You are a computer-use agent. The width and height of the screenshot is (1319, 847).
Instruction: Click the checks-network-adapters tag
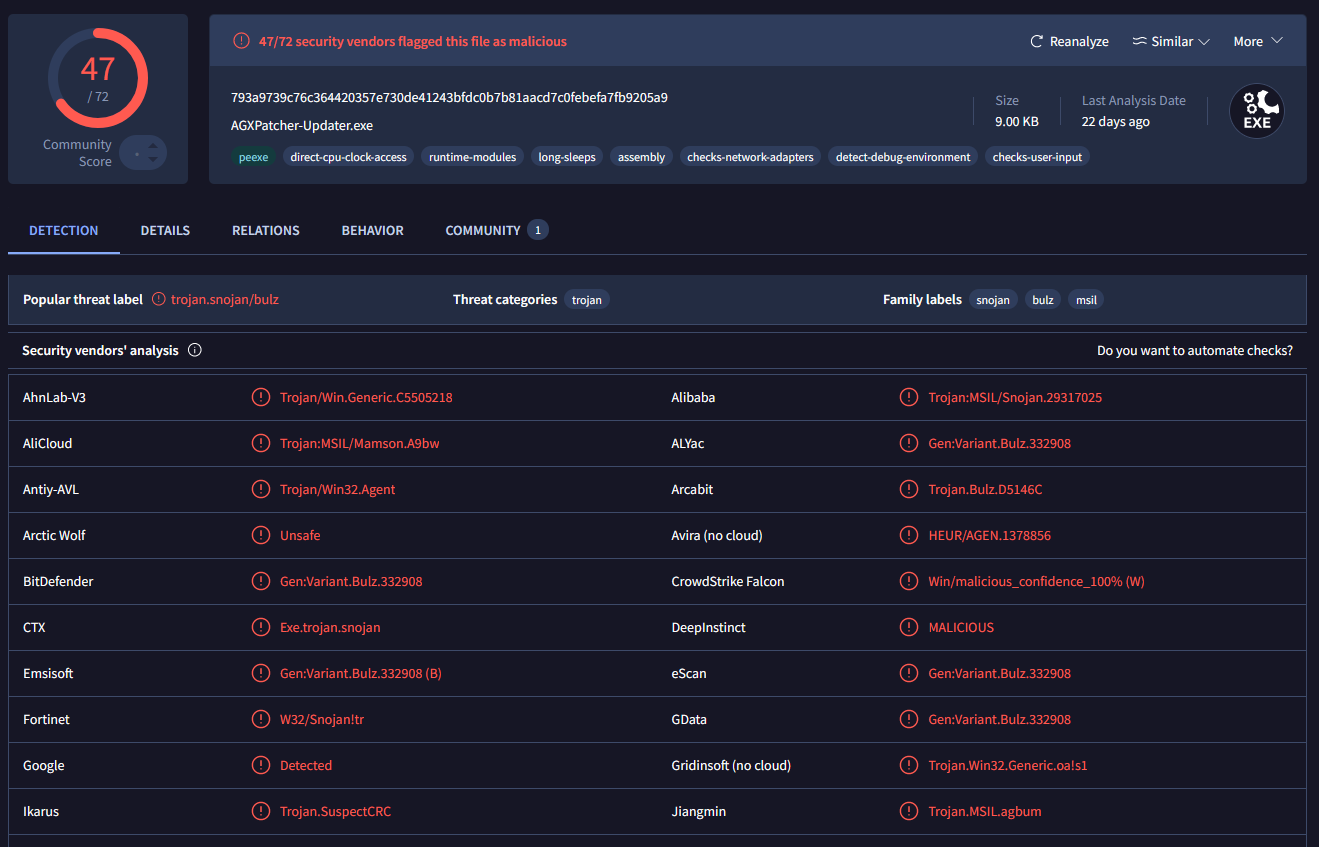tap(751, 157)
